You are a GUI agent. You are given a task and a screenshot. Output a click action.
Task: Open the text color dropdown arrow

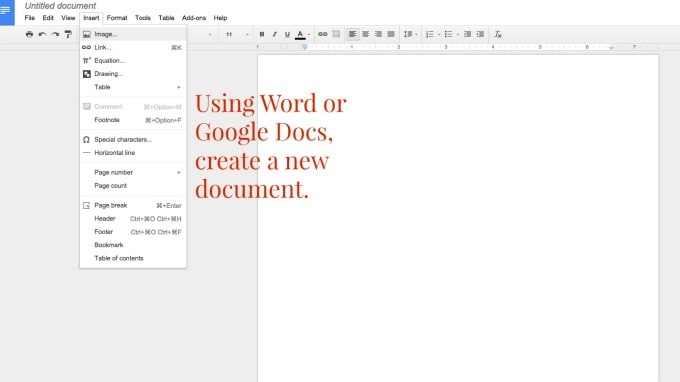[309, 34]
